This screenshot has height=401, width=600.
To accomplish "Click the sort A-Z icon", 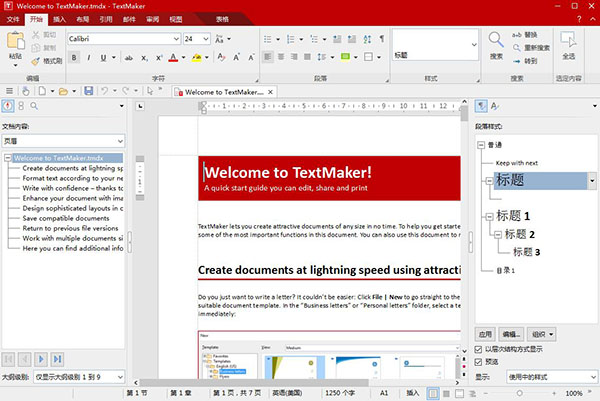I will pos(367,39).
